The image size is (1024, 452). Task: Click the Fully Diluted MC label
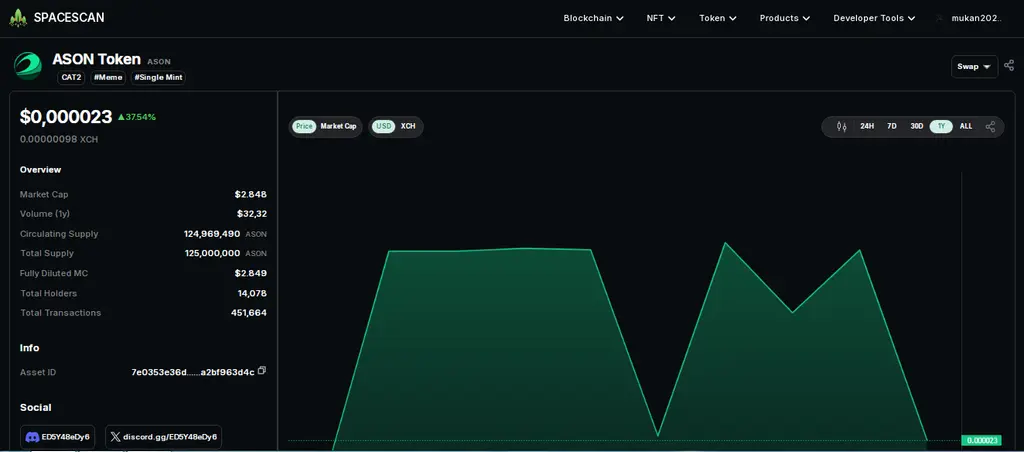pos(54,273)
